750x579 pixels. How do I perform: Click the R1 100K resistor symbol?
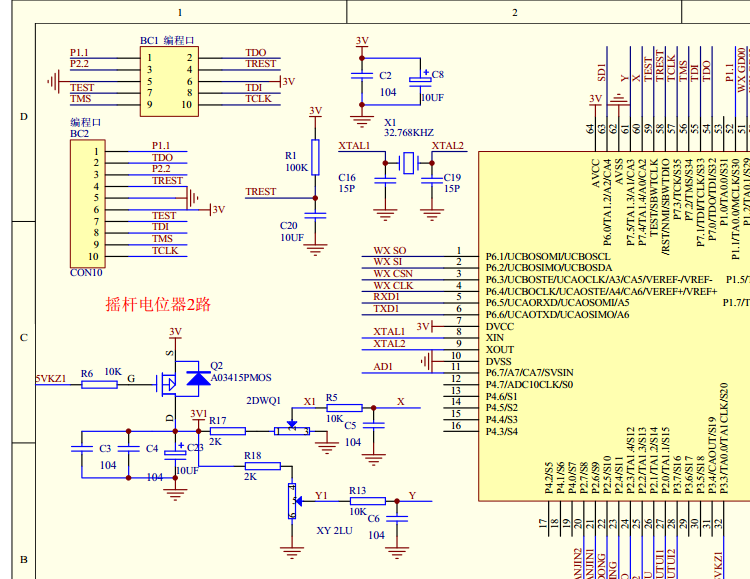pos(315,157)
